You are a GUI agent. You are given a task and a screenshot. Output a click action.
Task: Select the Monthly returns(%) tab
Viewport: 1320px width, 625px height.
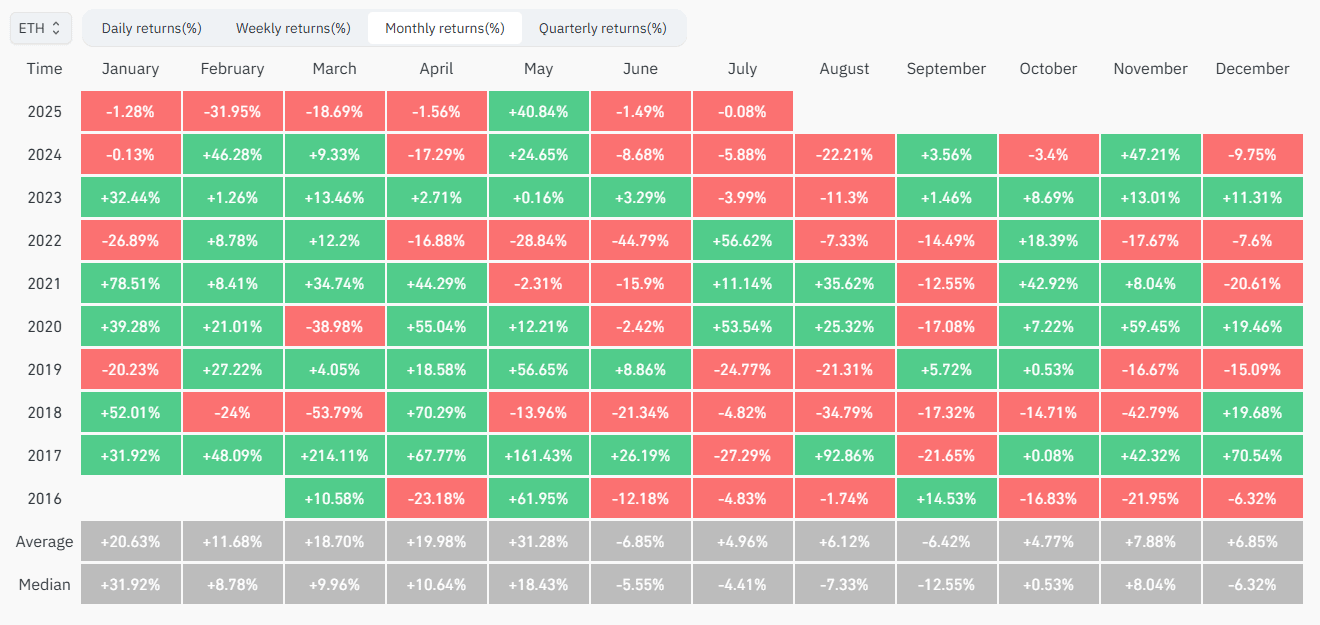pos(444,28)
